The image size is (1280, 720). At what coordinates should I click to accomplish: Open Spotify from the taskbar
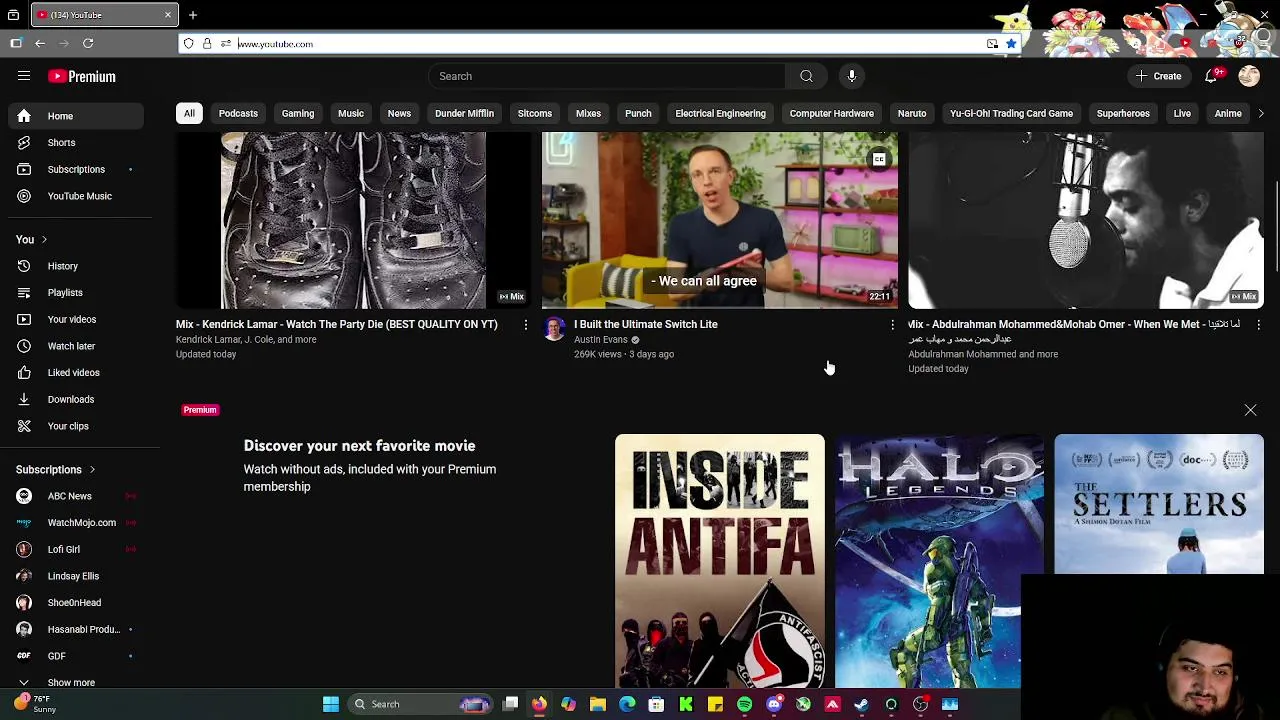click(x=745, y=704)
